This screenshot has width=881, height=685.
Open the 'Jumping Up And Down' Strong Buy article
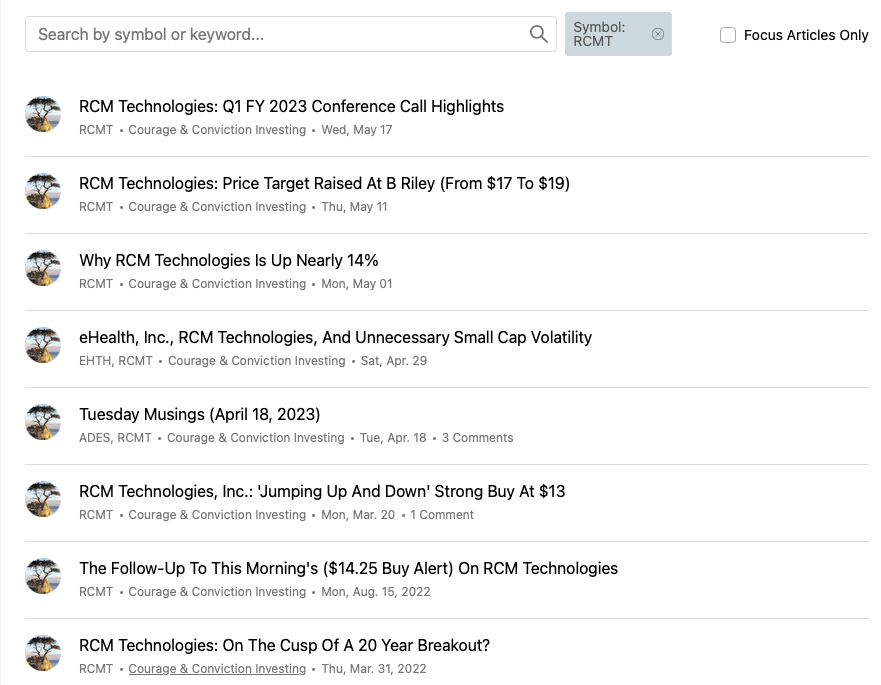coord(322,492)
